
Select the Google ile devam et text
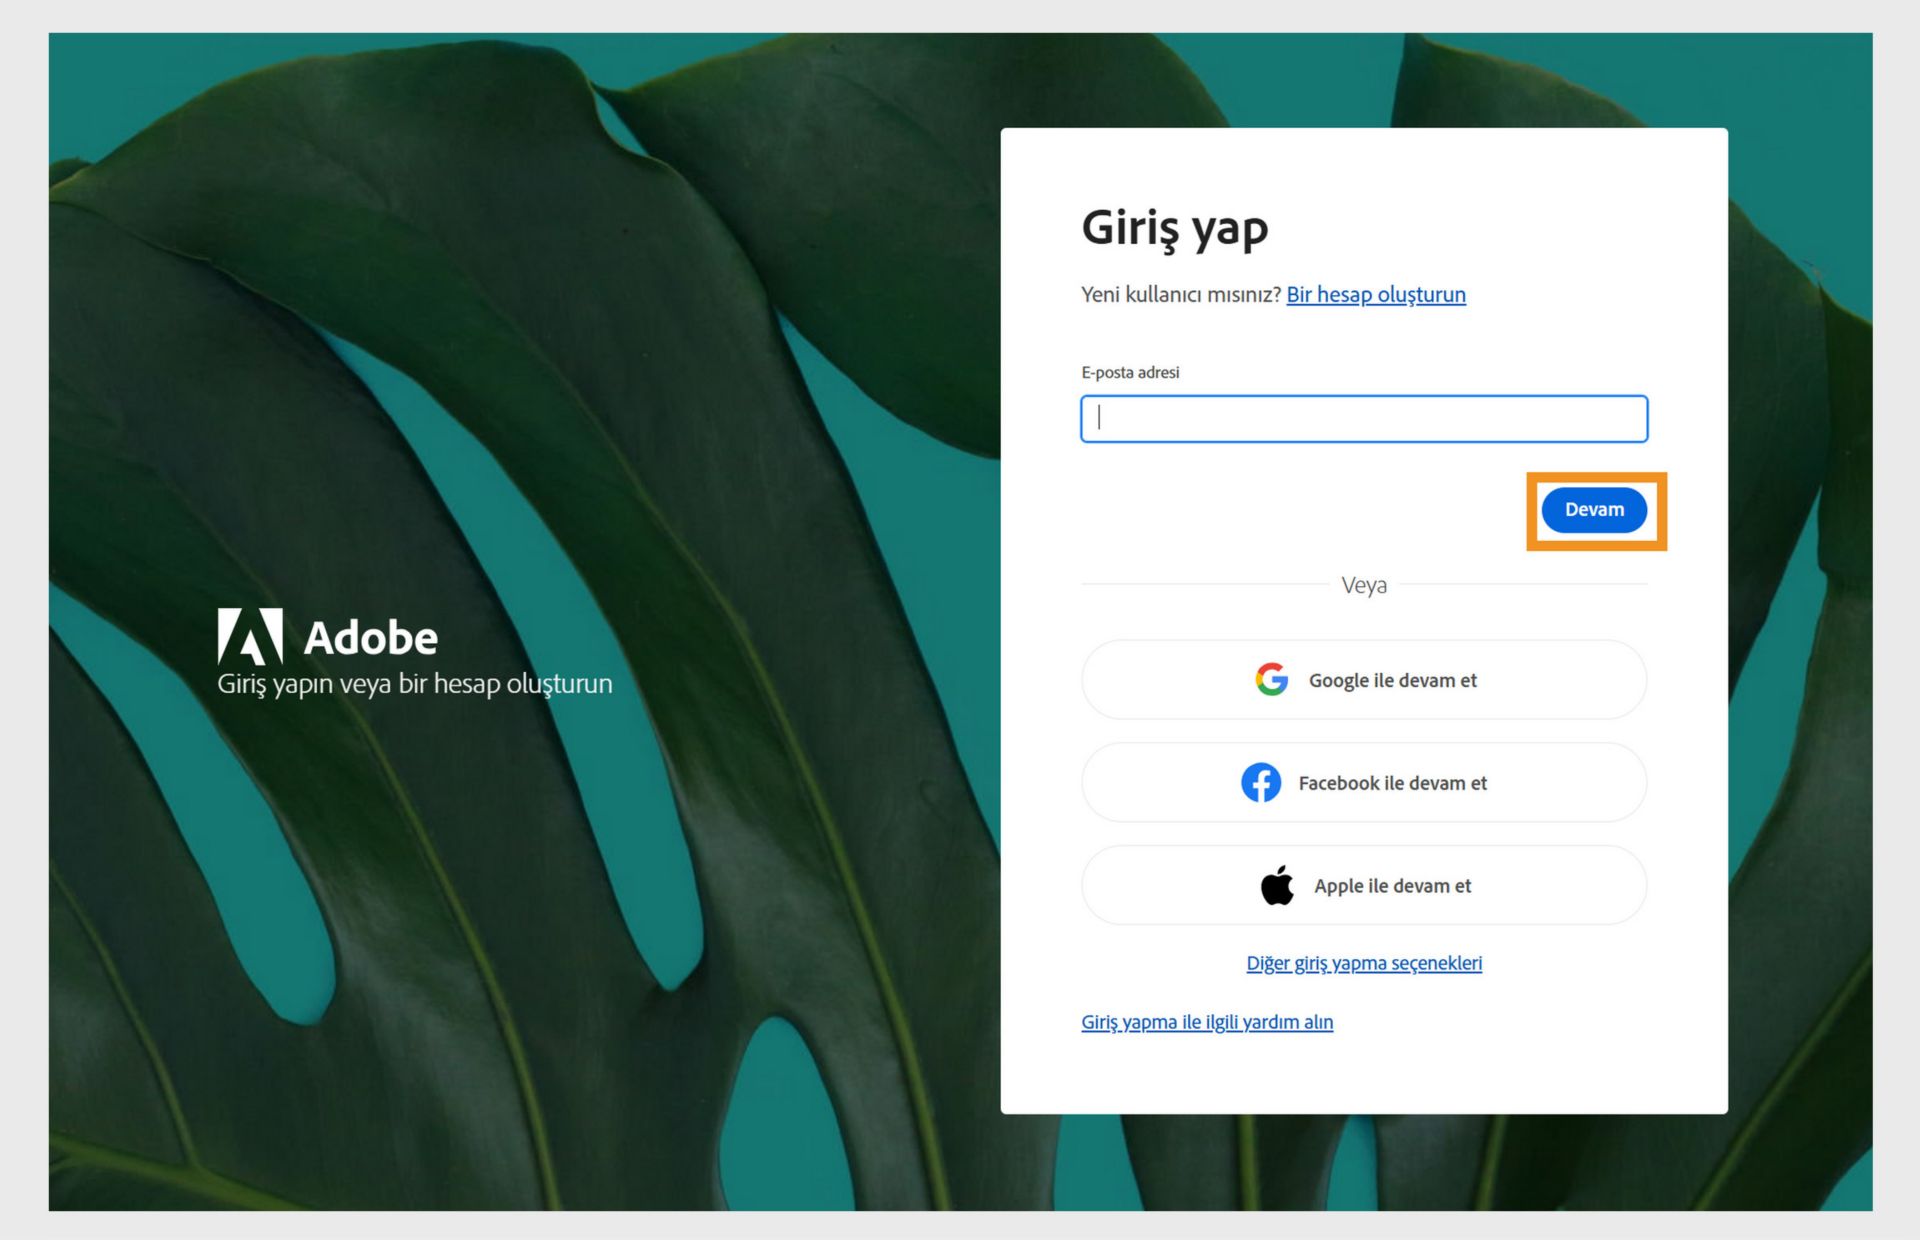tap(1392, 681)
